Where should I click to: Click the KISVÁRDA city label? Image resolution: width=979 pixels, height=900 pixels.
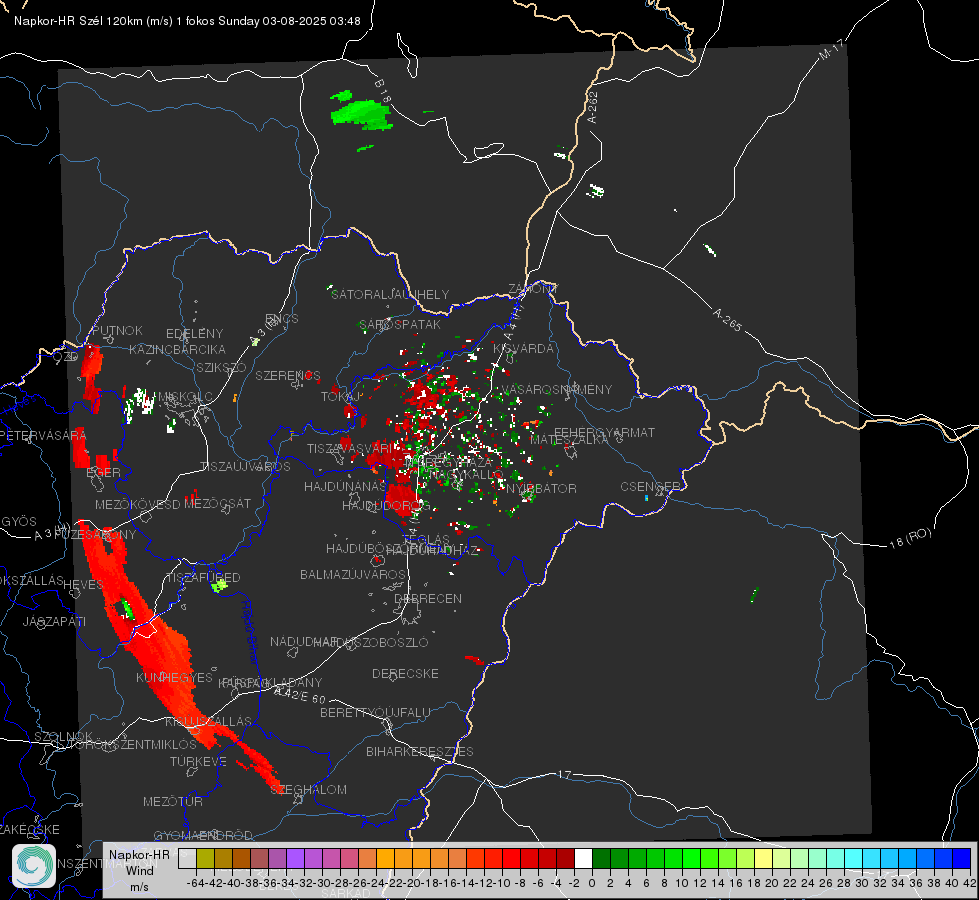coord(524,348)
